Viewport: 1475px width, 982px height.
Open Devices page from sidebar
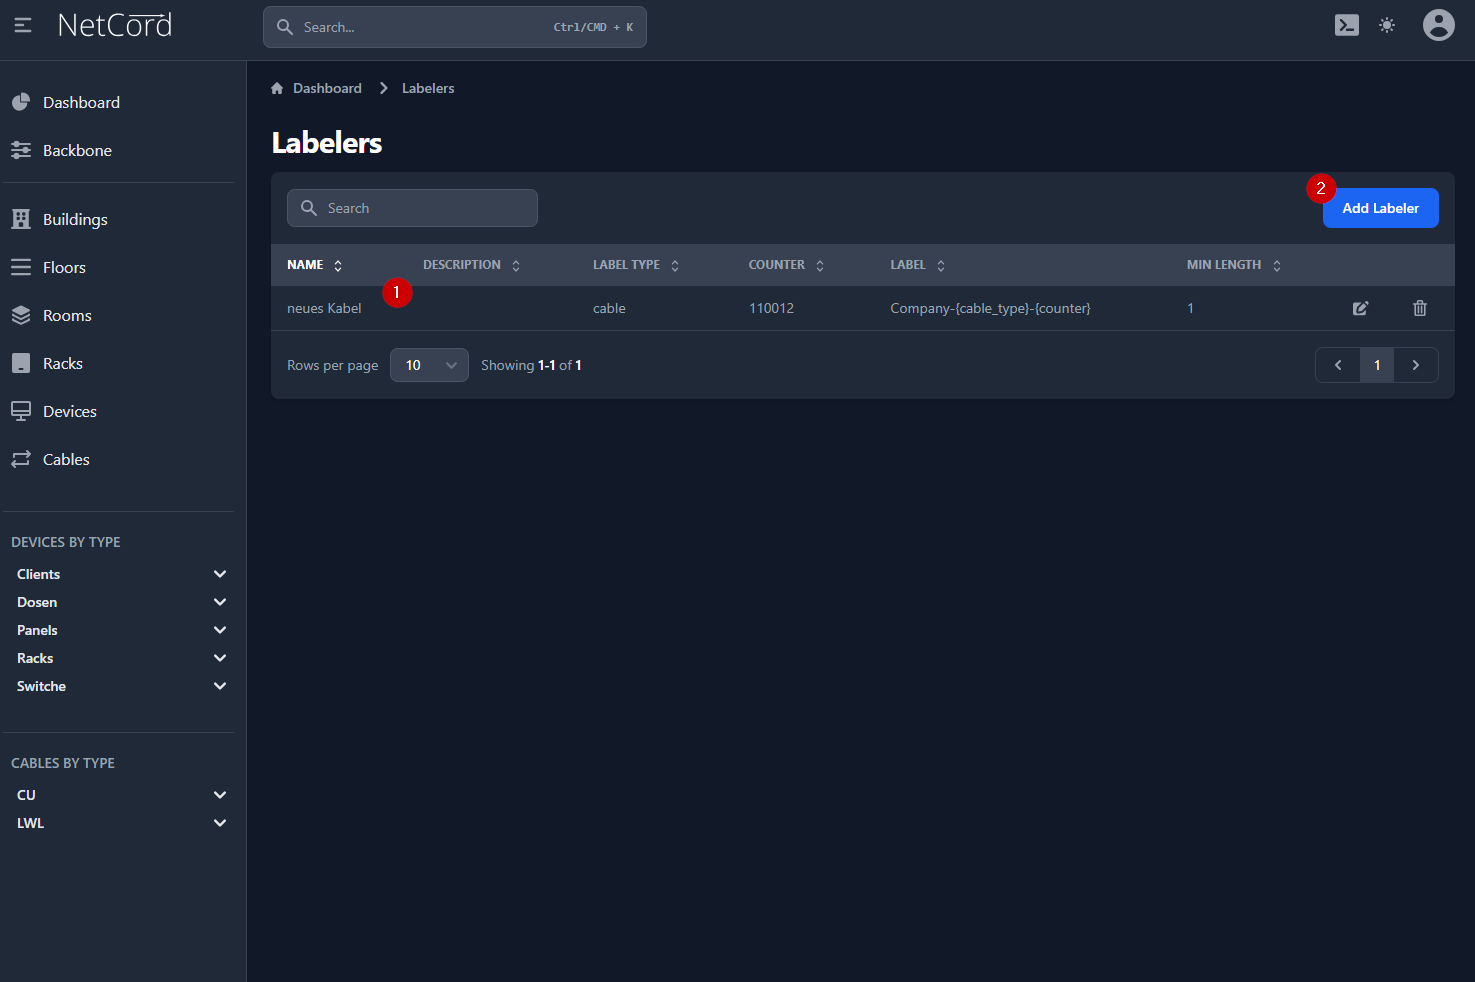pos(70,411)
